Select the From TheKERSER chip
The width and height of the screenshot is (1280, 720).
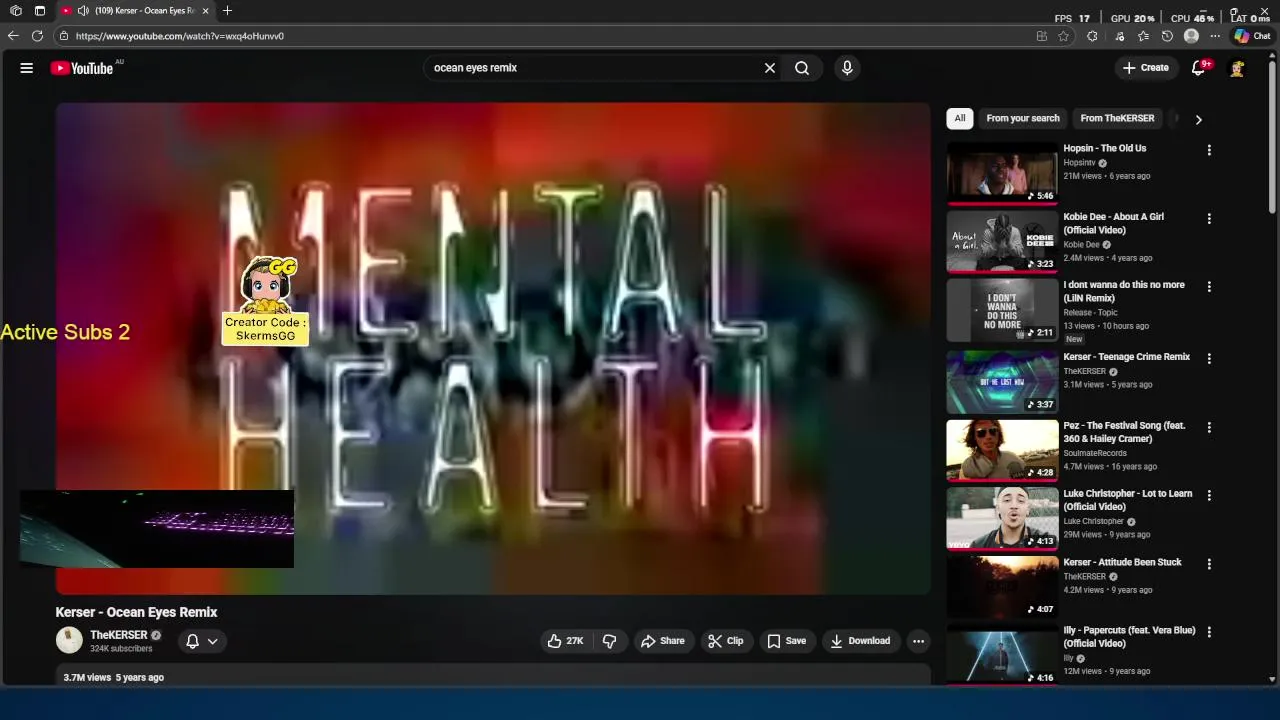tap(1117, 118)
